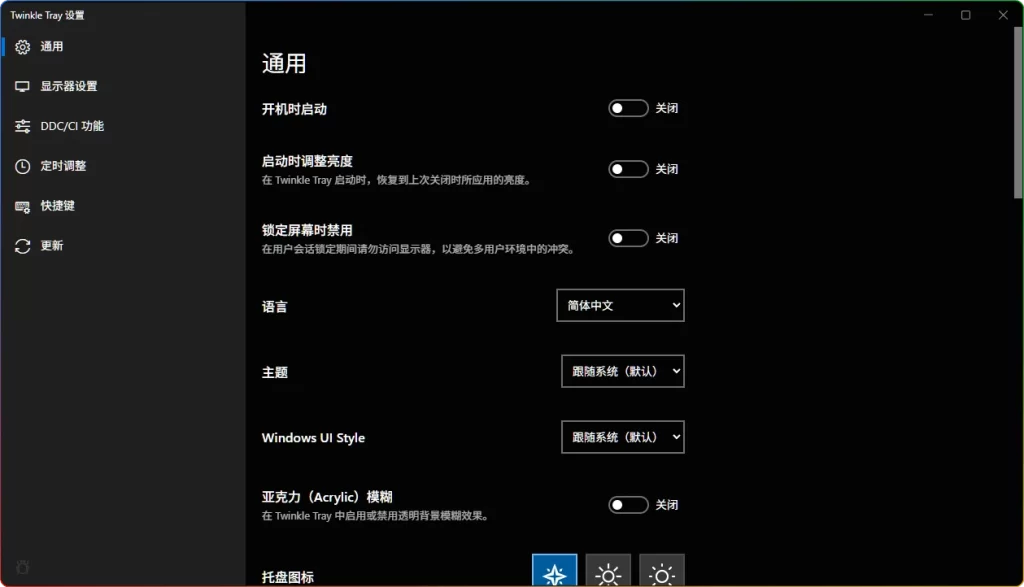1024x587 pixels.
Task: Enable 锁定屏幕时禁用 switch
Action: click(628, 238)
